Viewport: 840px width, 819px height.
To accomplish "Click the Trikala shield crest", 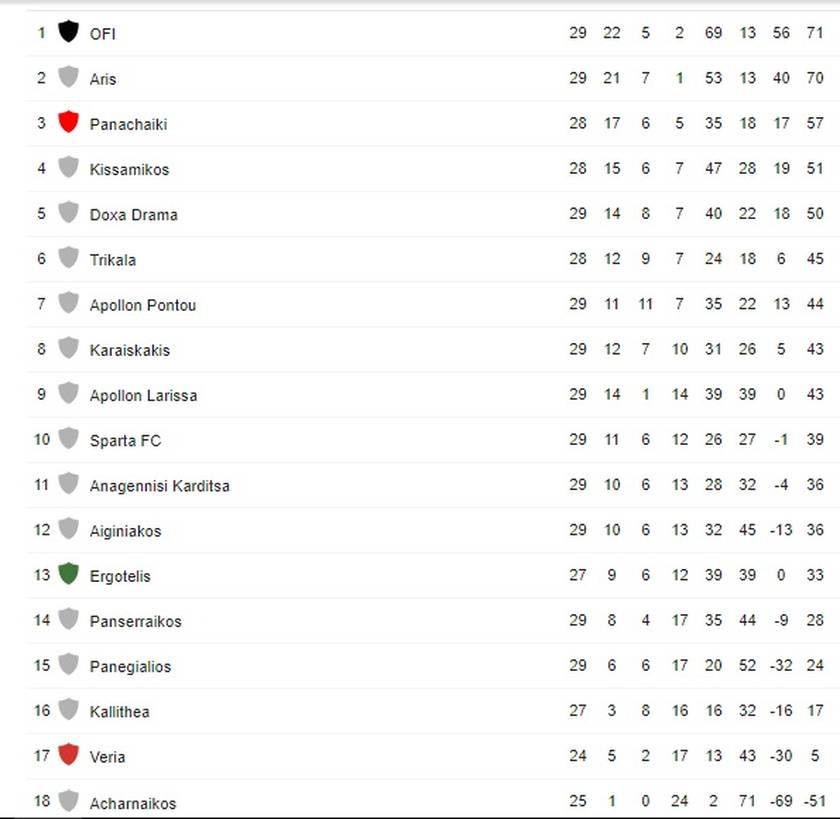I will click(68, 258).
